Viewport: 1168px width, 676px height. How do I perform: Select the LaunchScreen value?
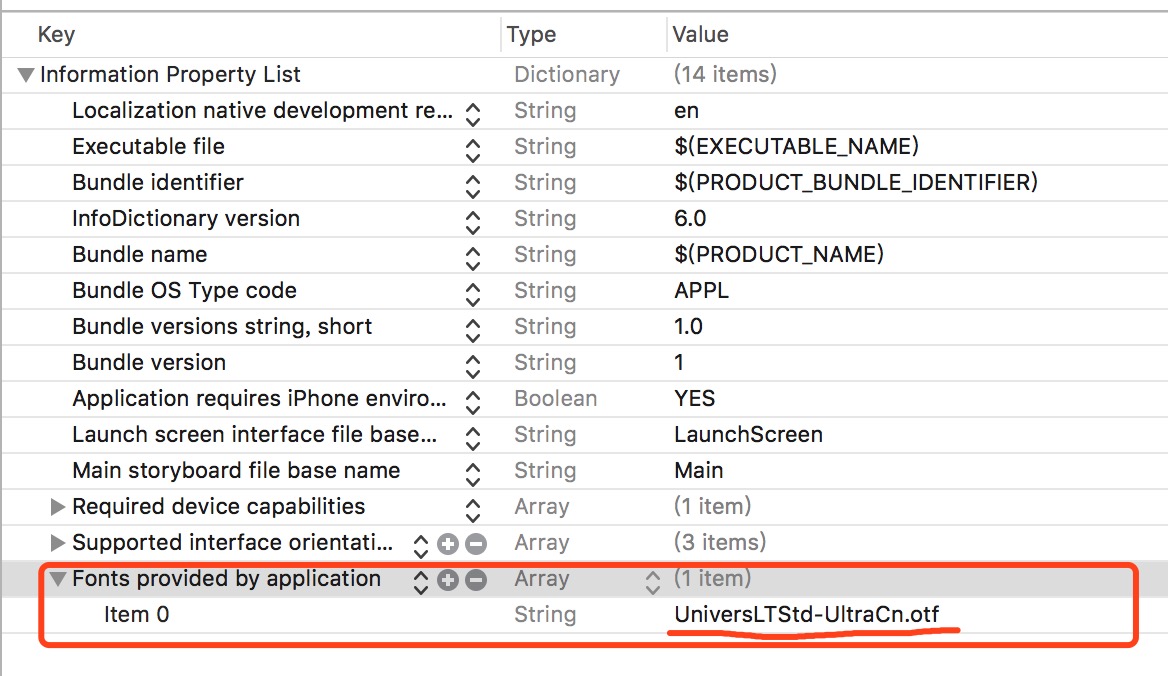tap(749, 434)
